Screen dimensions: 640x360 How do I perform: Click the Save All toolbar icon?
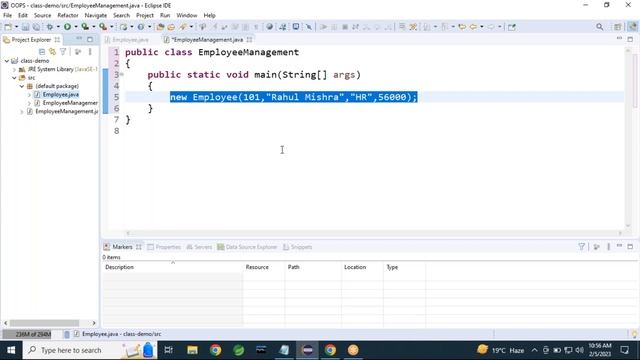pos(36,27)
